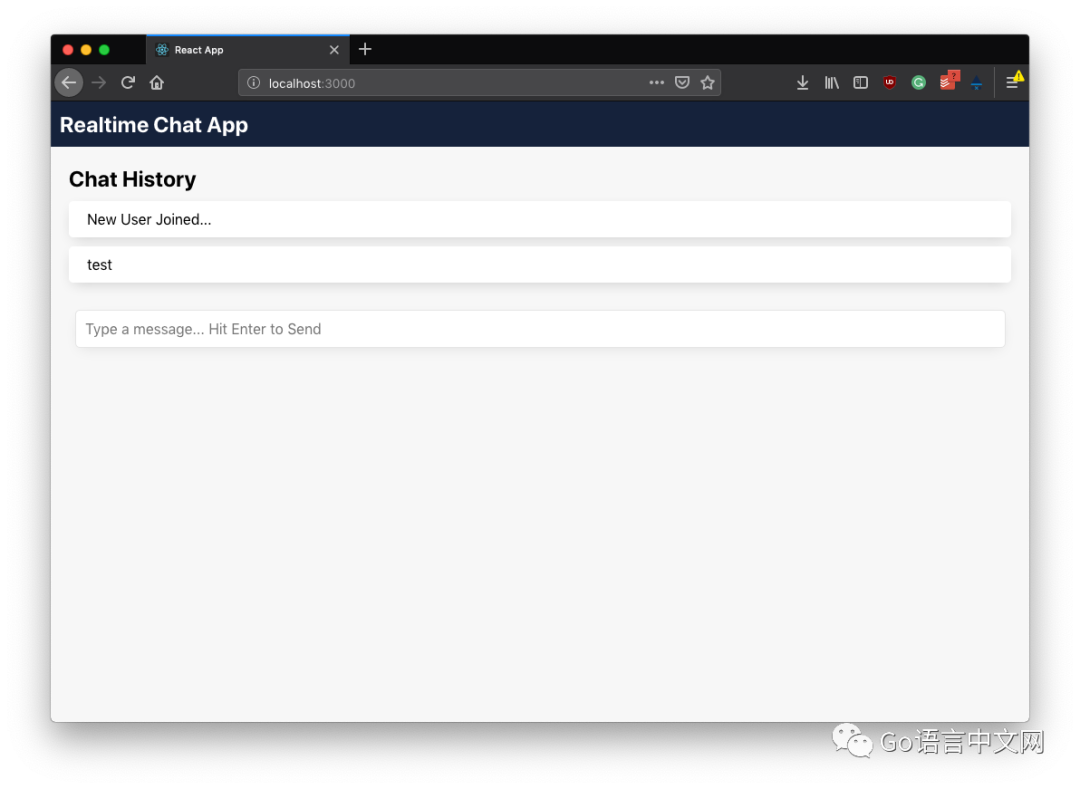
Task: Save page to Pocket icon
Action: (682, 83)
